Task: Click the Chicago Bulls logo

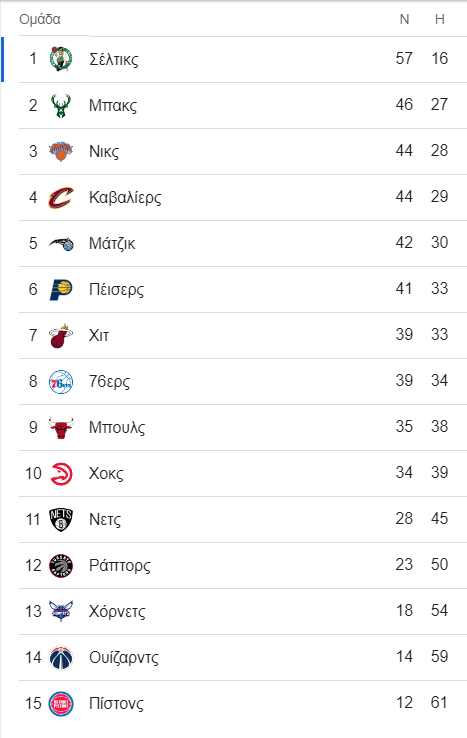Action: (x=61, y=428)
